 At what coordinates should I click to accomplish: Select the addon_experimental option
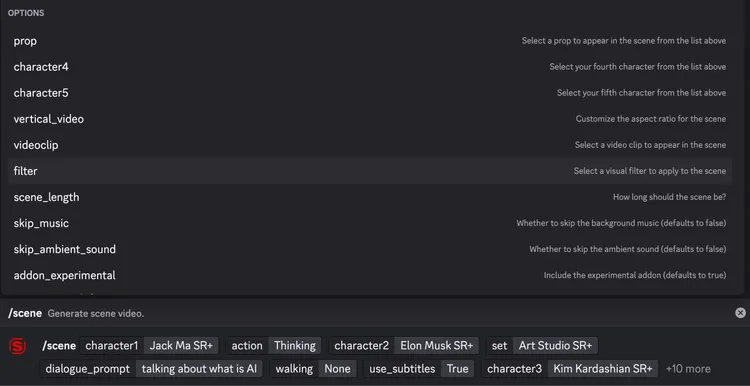tap(370, 276)
